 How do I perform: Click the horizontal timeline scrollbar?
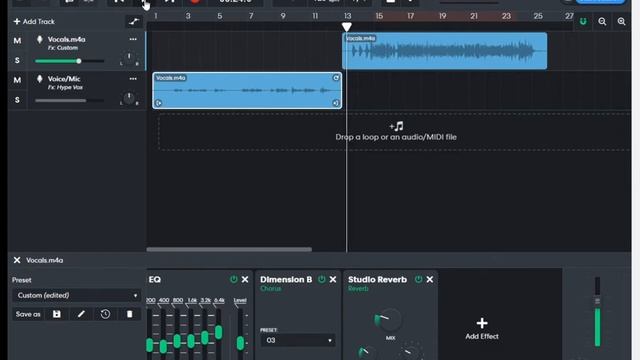point(229,249)
